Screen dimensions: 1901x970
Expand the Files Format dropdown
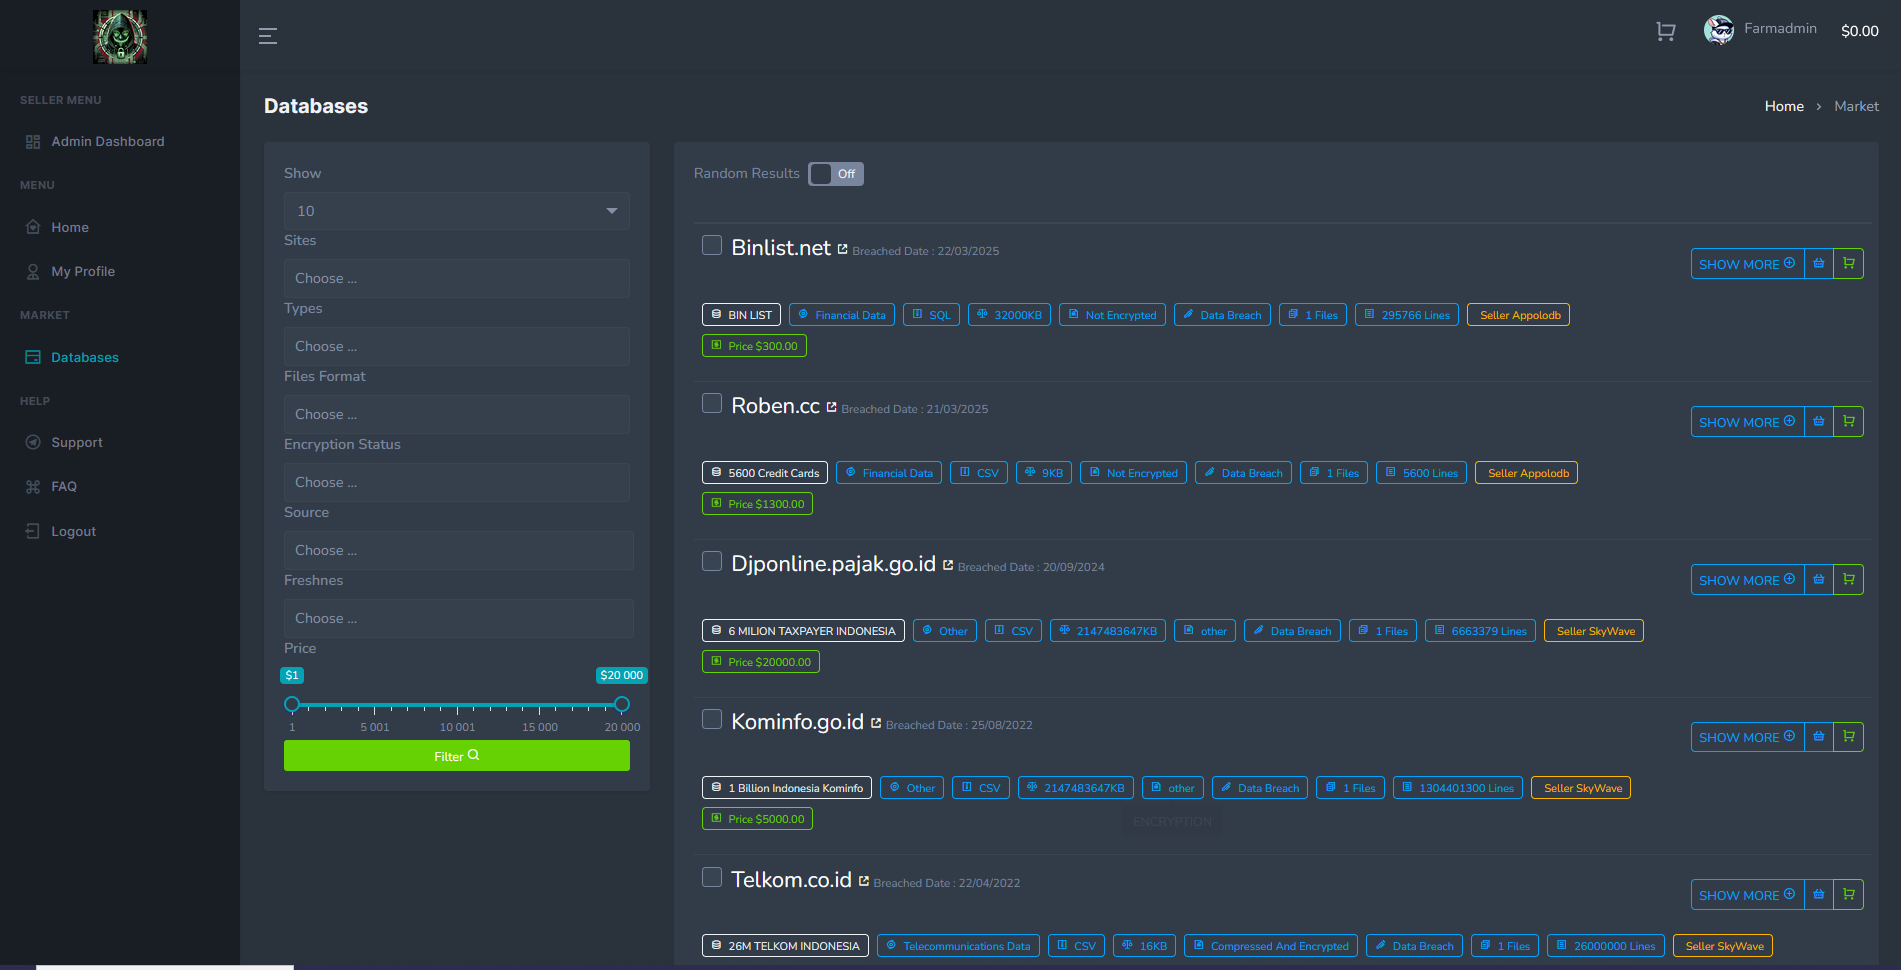[x=457, y=414]
